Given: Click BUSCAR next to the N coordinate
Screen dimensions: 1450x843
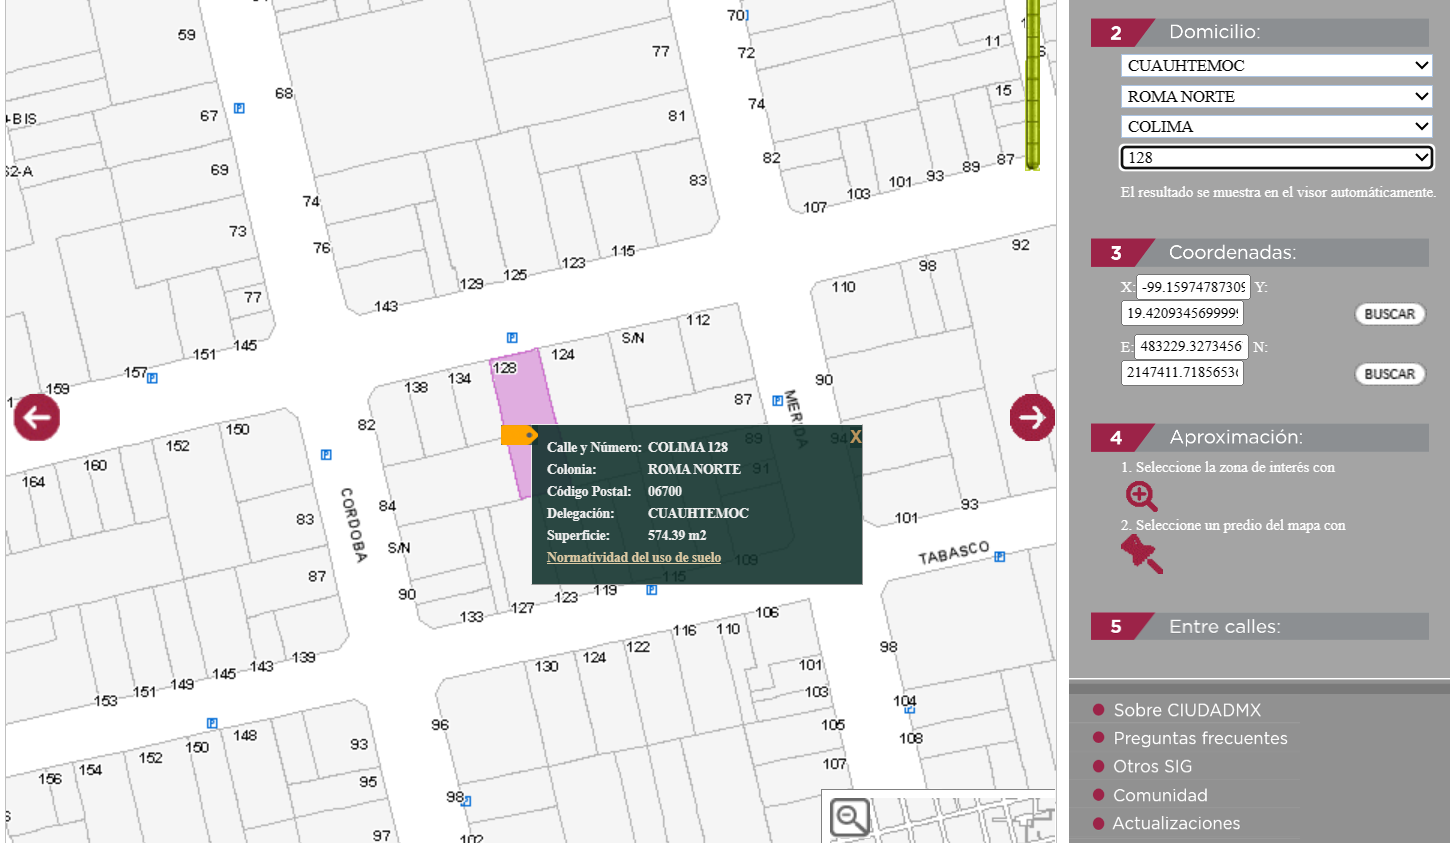Looking at the screenshot, I should coord(1390,374).
